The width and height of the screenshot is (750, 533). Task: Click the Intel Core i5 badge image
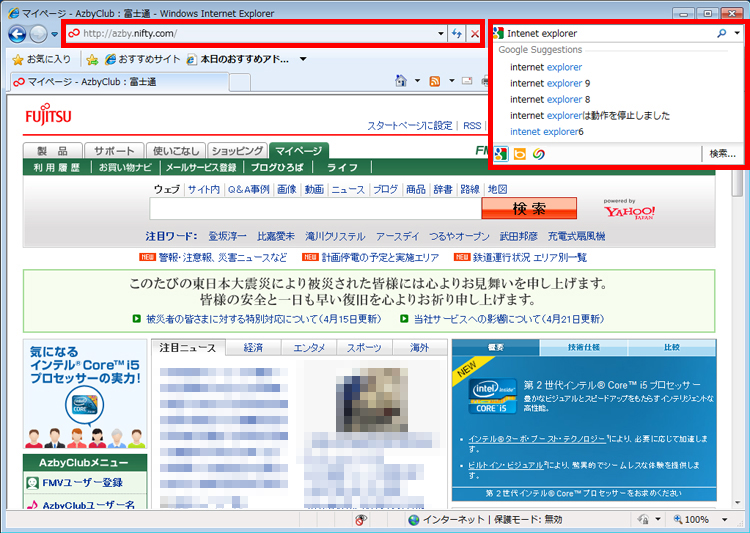pos(493,396)
